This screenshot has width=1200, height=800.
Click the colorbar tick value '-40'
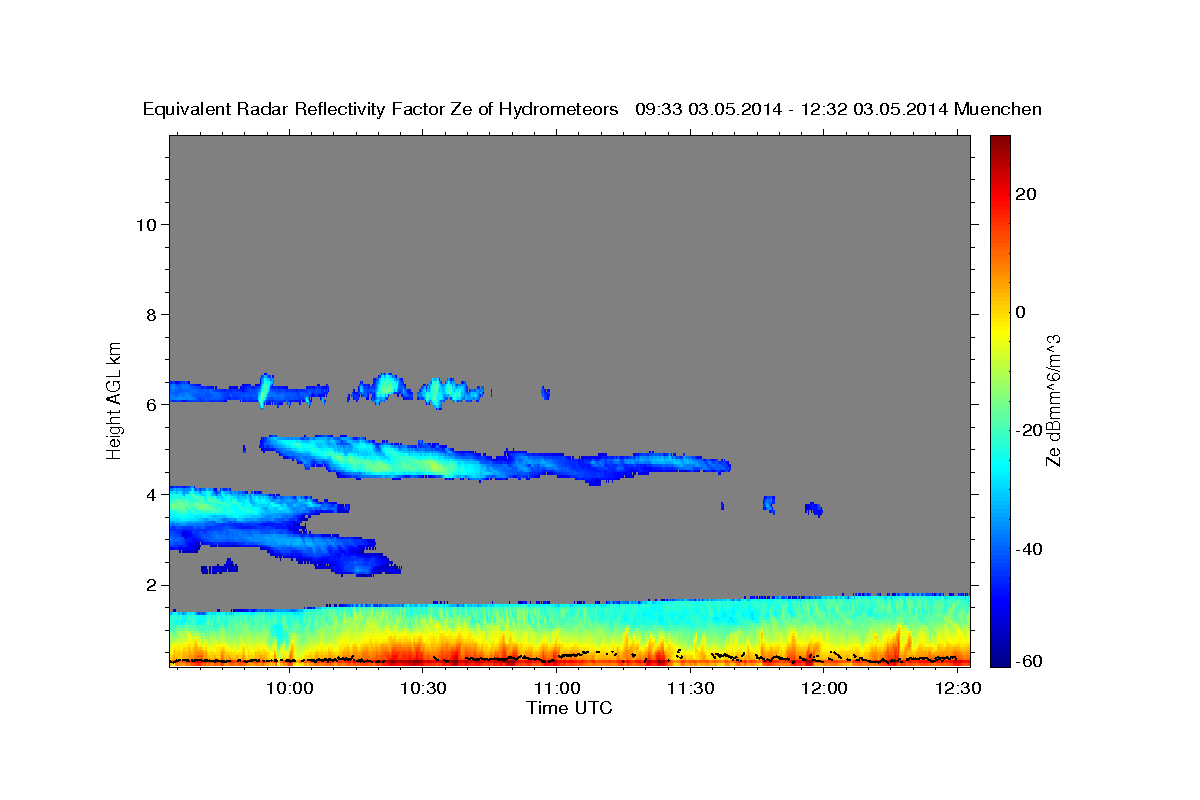coord(1030,548)
